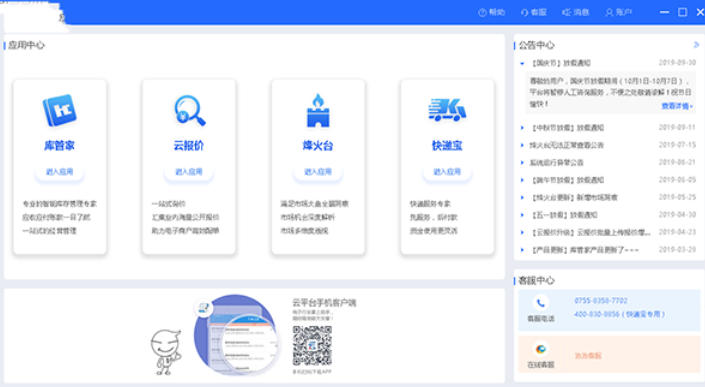
Task: Click the orange online support link
Action: click(x=588, y=356)
